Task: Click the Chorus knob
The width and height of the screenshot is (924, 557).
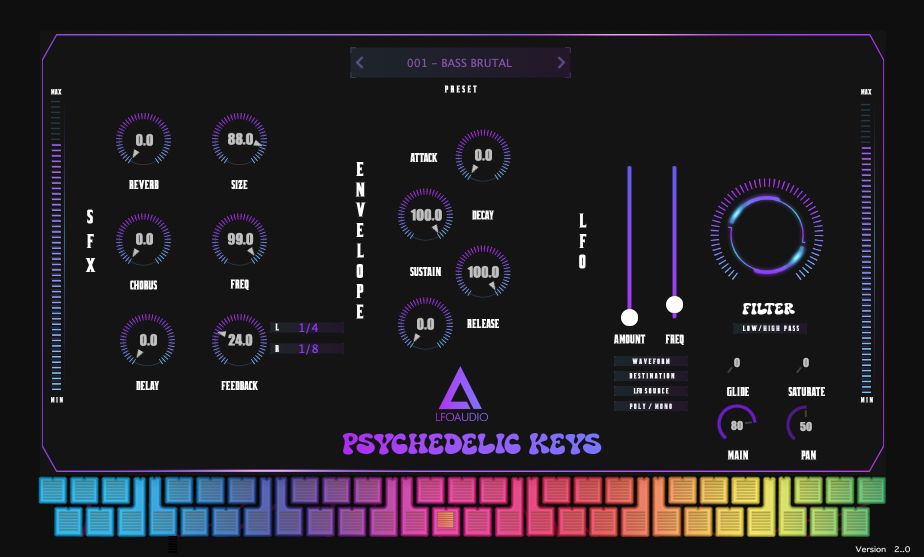Action: click(143, 240)
